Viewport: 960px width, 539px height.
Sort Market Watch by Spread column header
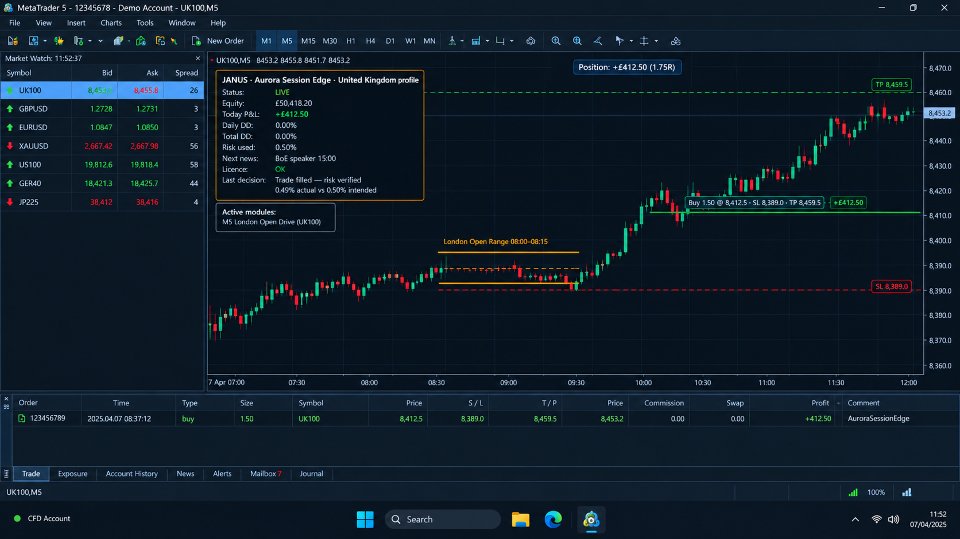pyautogui.click(x=186, y=73)
